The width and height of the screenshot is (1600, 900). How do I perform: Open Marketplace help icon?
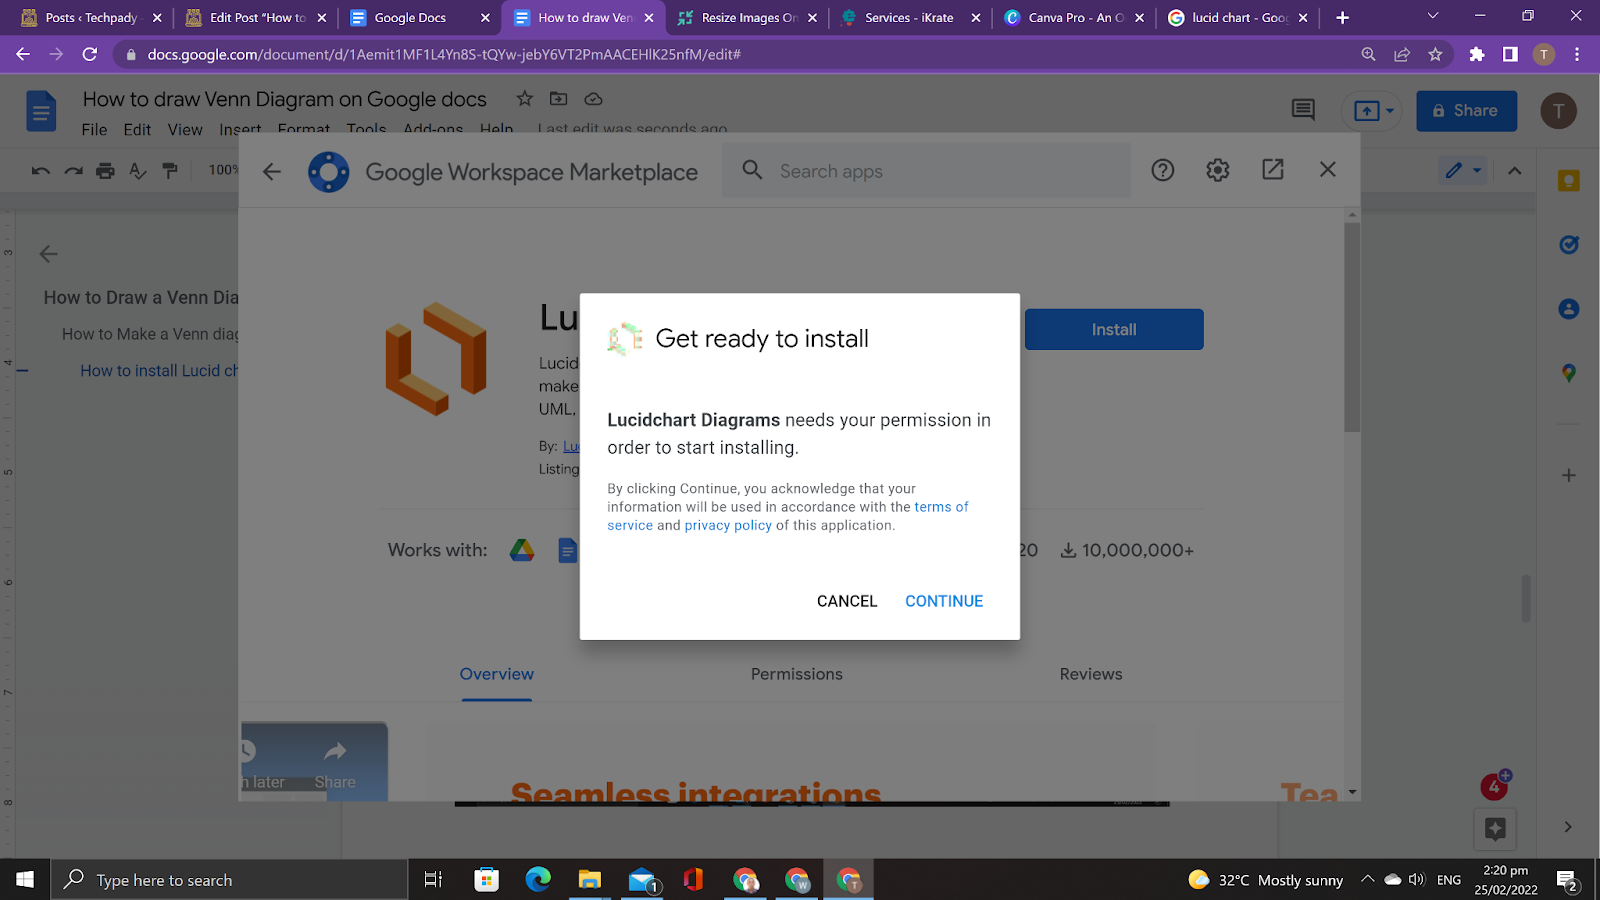[x=1162, y=170]
